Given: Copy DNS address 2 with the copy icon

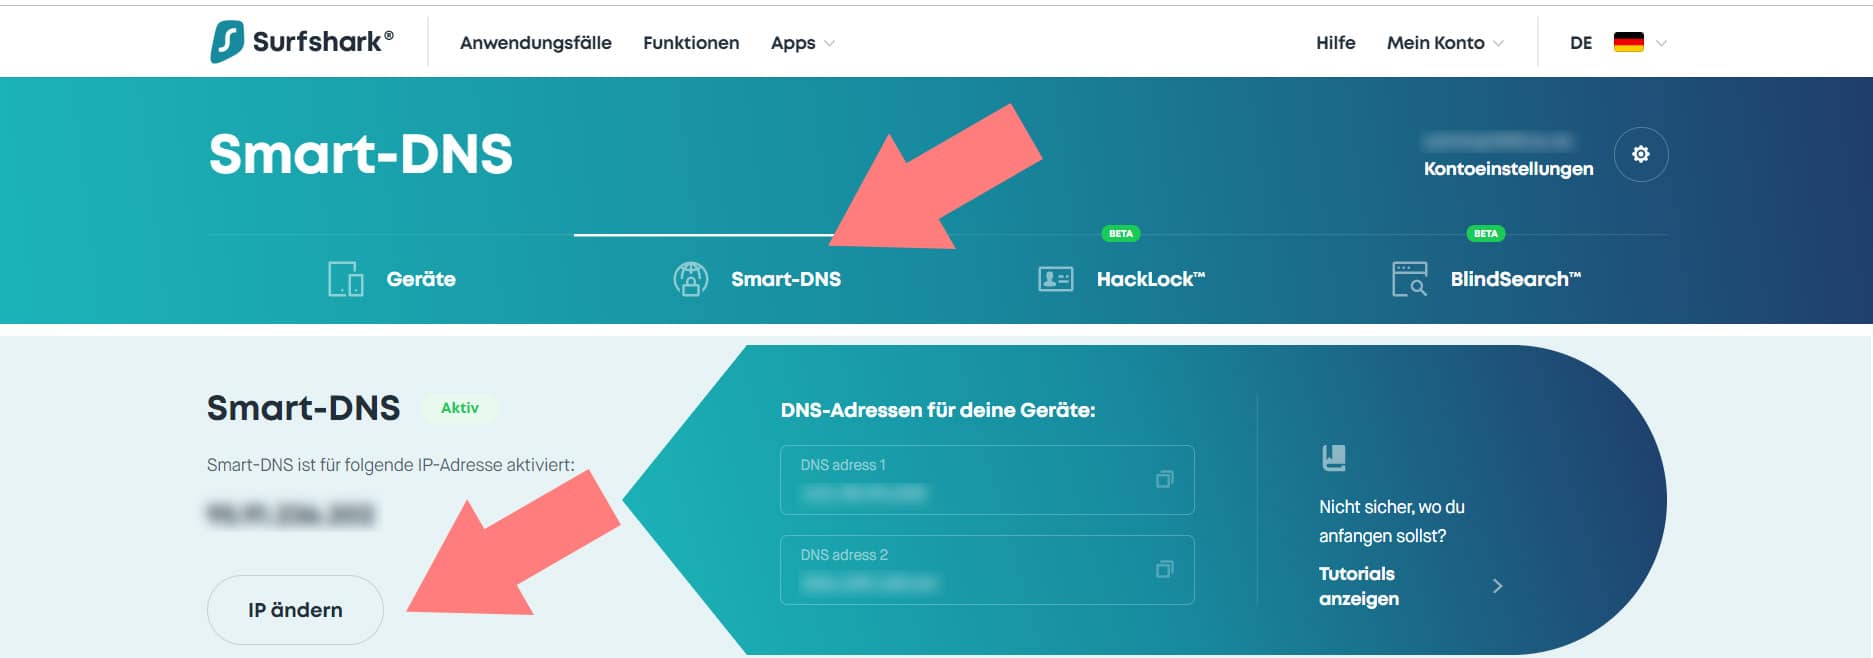Looking at the screenshot, I should [x=1164, y=569].
